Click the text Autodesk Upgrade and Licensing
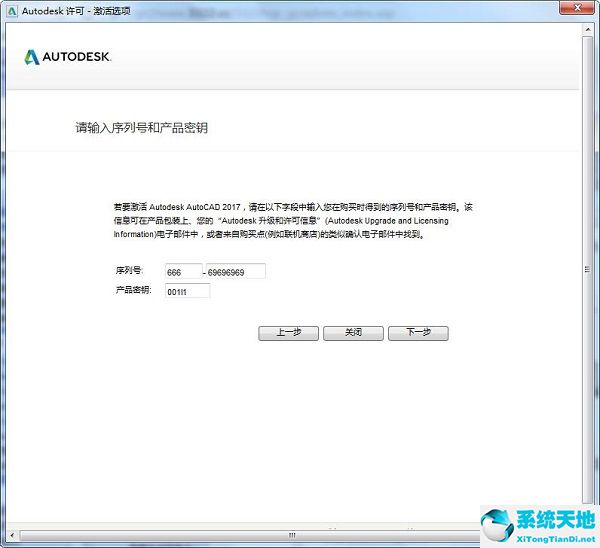This screenshot has height=548, width=600. coord(388,221)
